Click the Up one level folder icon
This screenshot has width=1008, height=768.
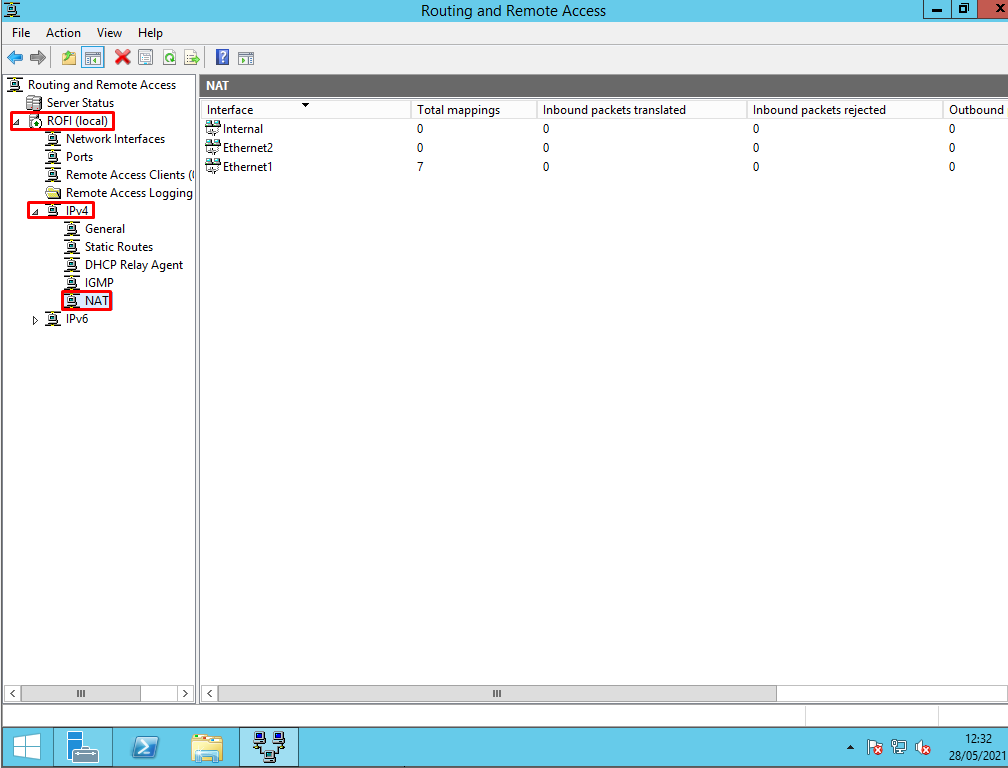coord(69,58)
